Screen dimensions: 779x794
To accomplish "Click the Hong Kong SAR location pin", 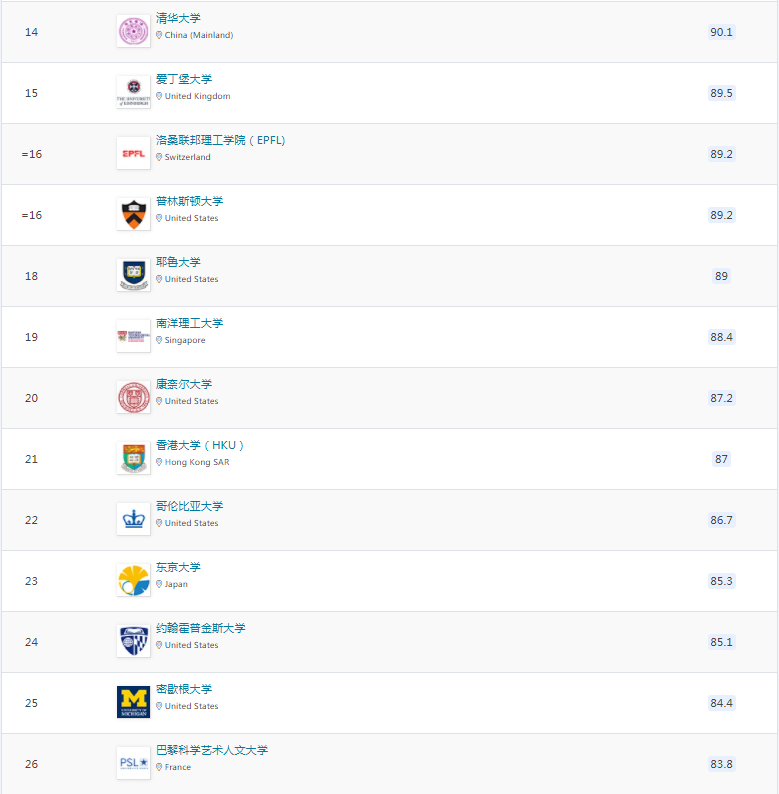I will [159, 462].
